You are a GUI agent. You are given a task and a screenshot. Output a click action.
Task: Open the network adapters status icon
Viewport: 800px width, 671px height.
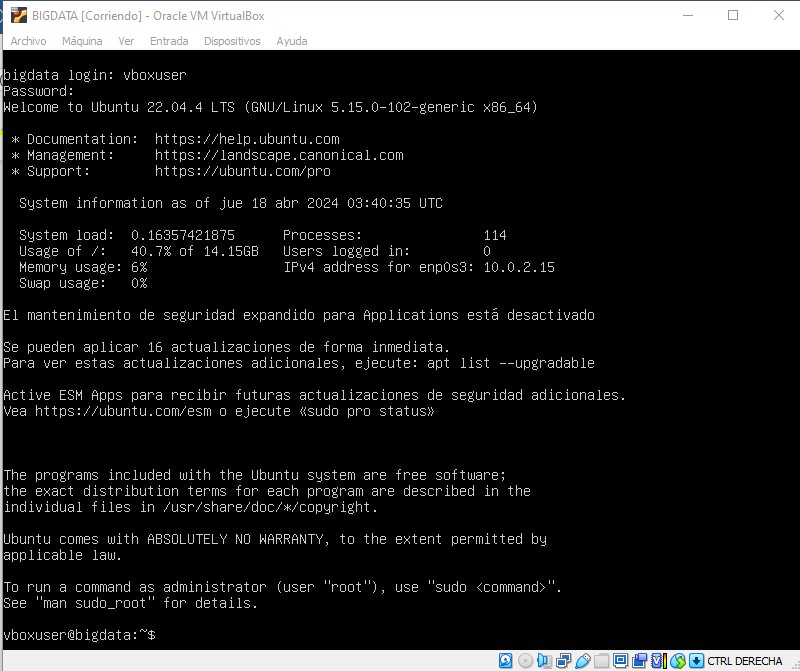561,660
